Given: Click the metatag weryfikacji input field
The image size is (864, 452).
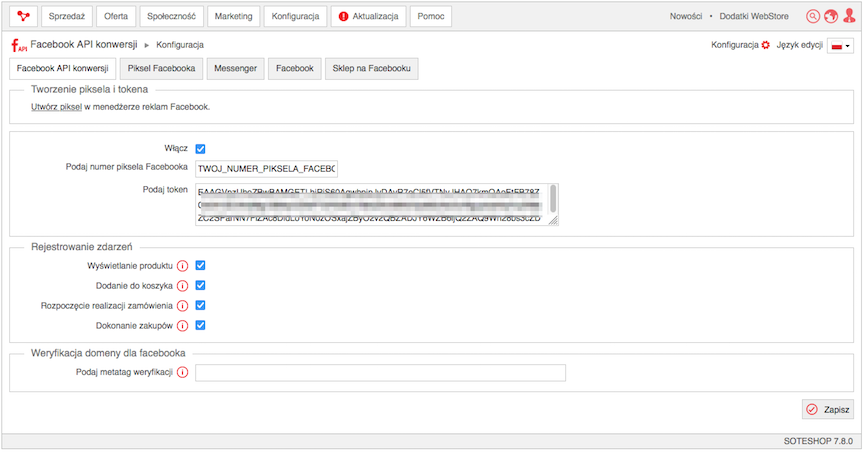Looking at the screenshot, I should tap(380, 373).
